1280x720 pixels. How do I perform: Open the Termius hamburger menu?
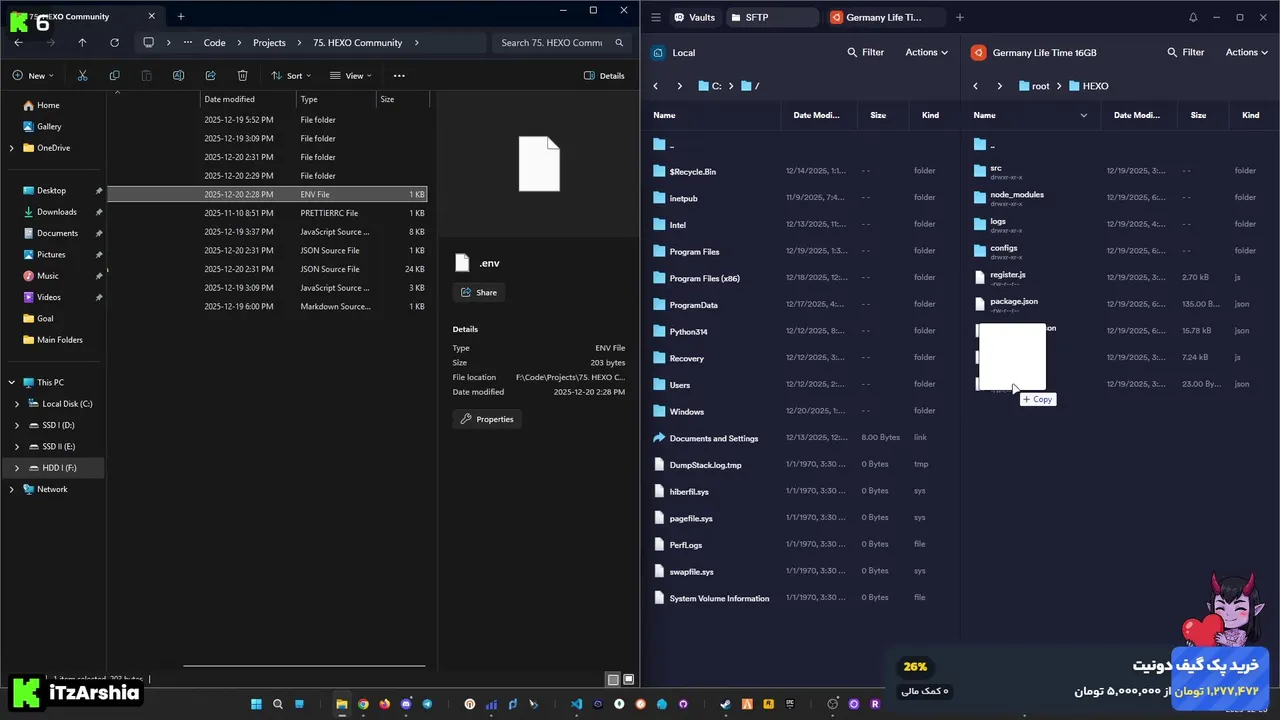pyautogui.click(x=656, y=17)
